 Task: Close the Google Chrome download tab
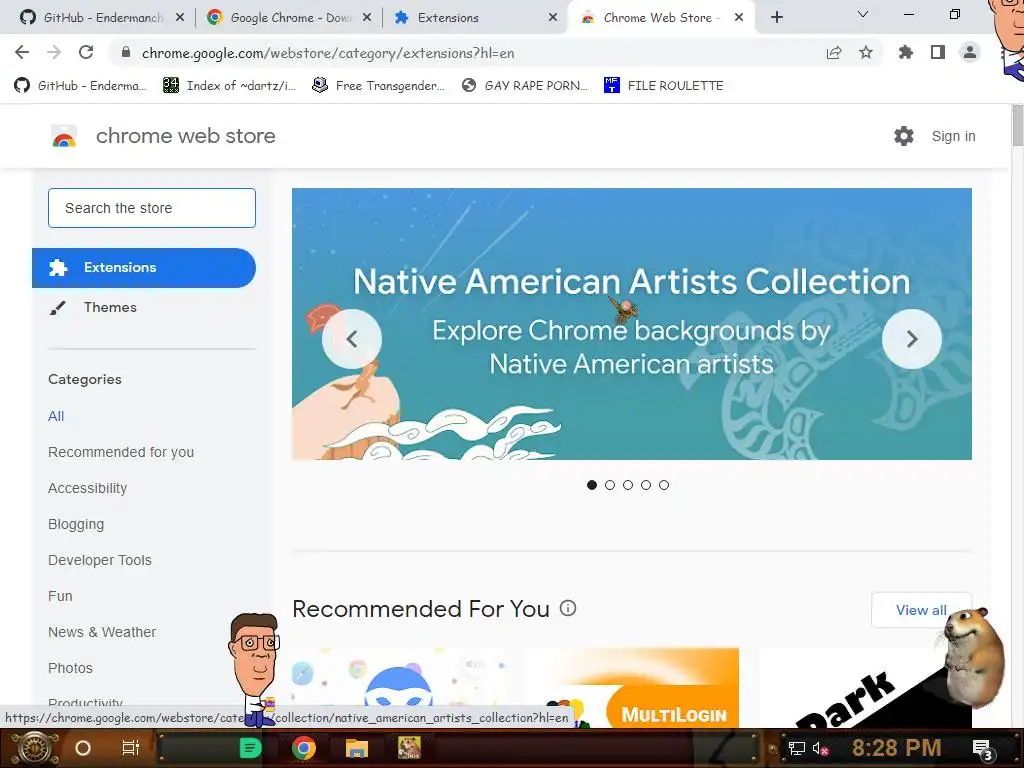pyautogui.click(x=367, y=18)
